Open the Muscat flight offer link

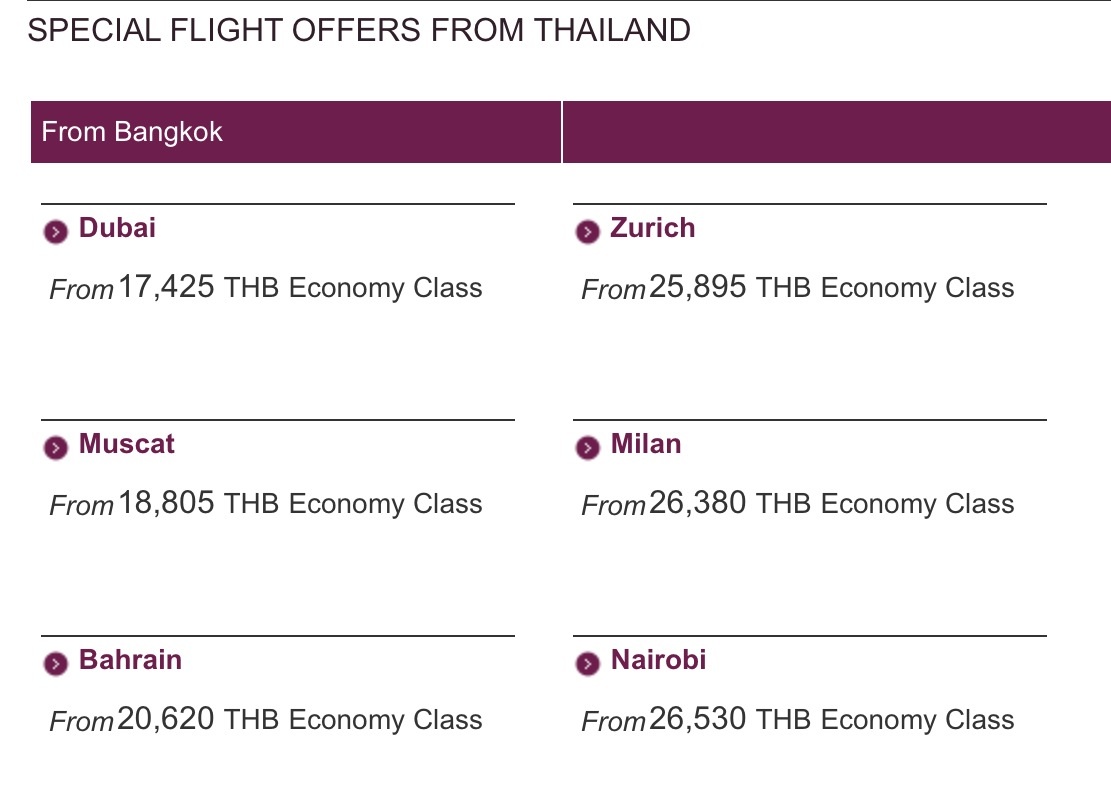click(x=126, y=444)
